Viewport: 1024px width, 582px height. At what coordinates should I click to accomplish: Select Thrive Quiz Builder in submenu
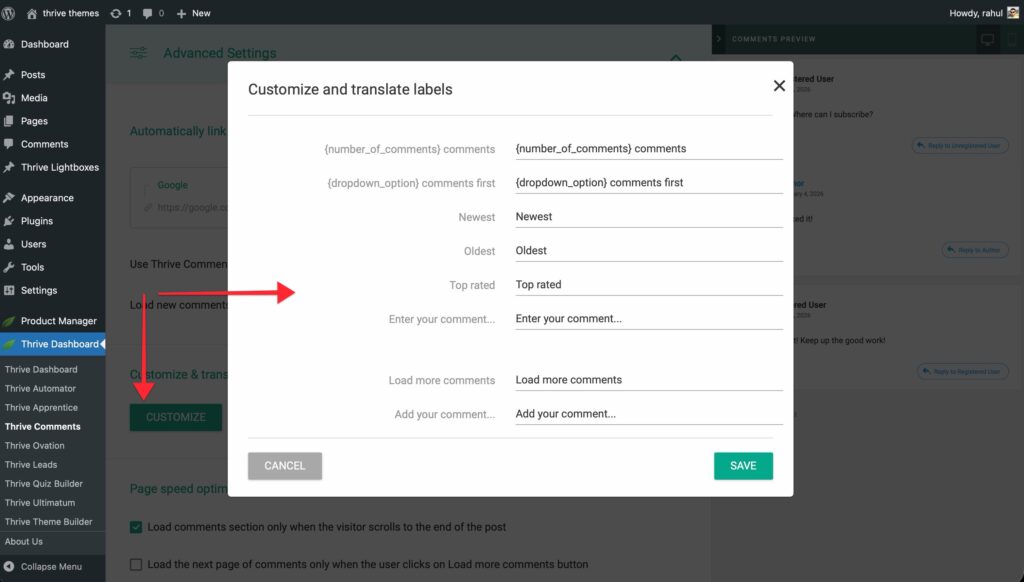(x=44, y=484)
